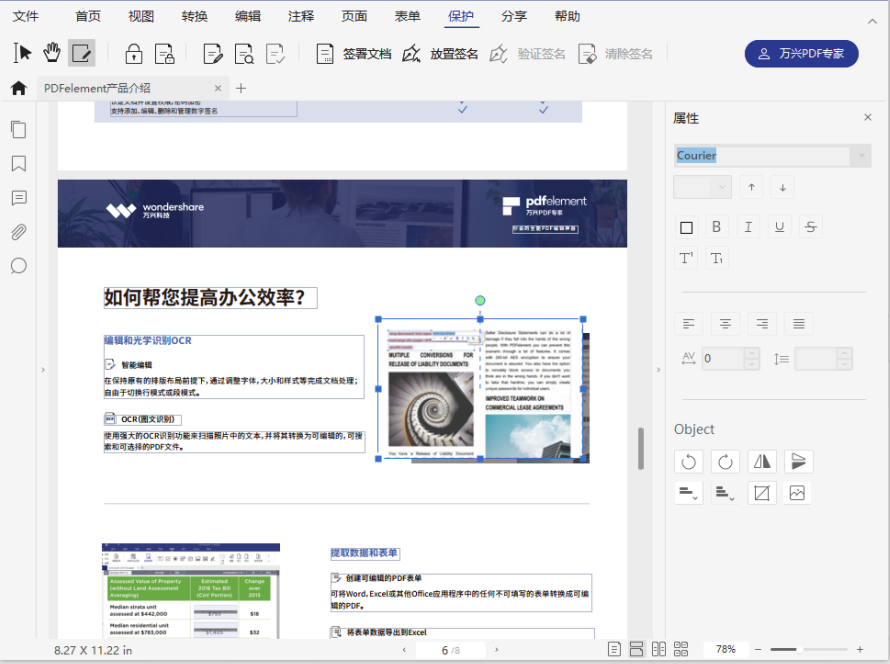Image resolution: width=890 pixels, height=664 pixels.
Task: Toggle underline formatting
Action: tap(779, 227)
